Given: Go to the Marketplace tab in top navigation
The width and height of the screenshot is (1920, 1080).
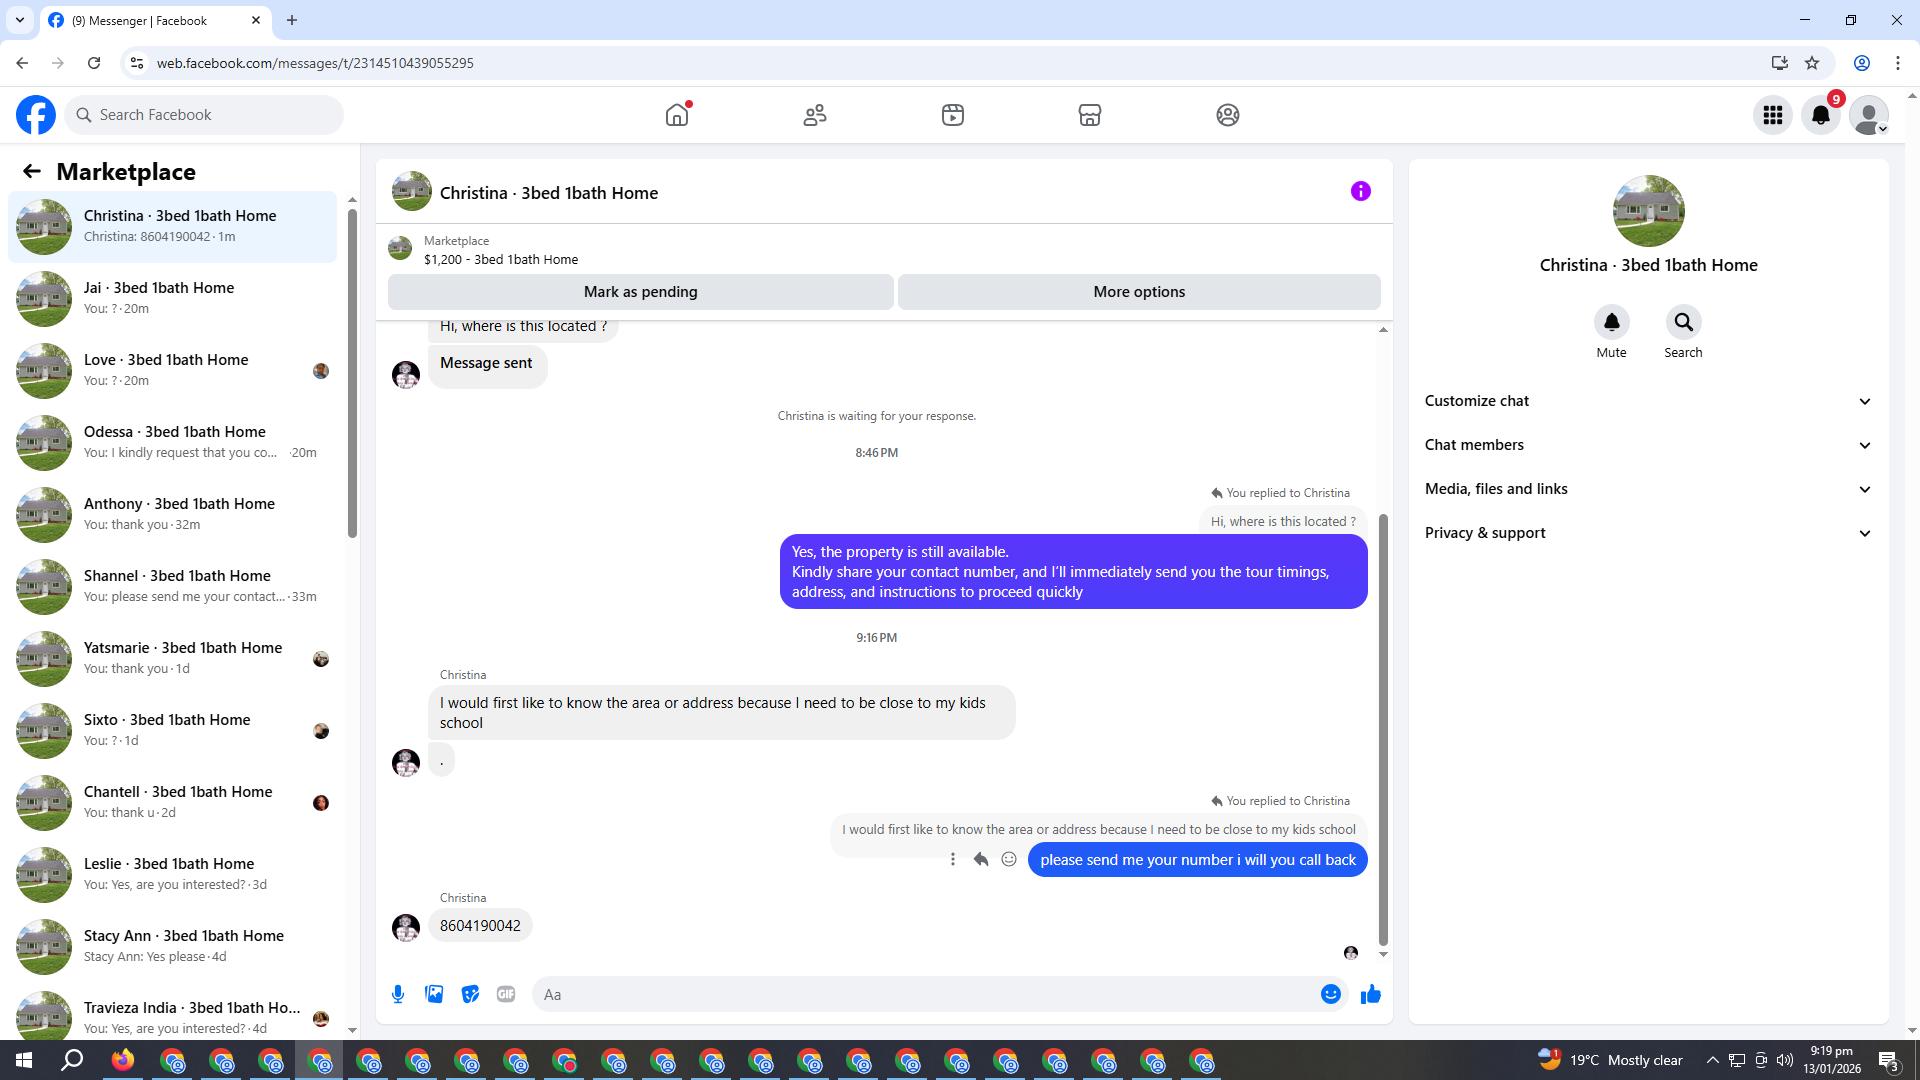Looking at the screenshot, I should coord(1089,115).
